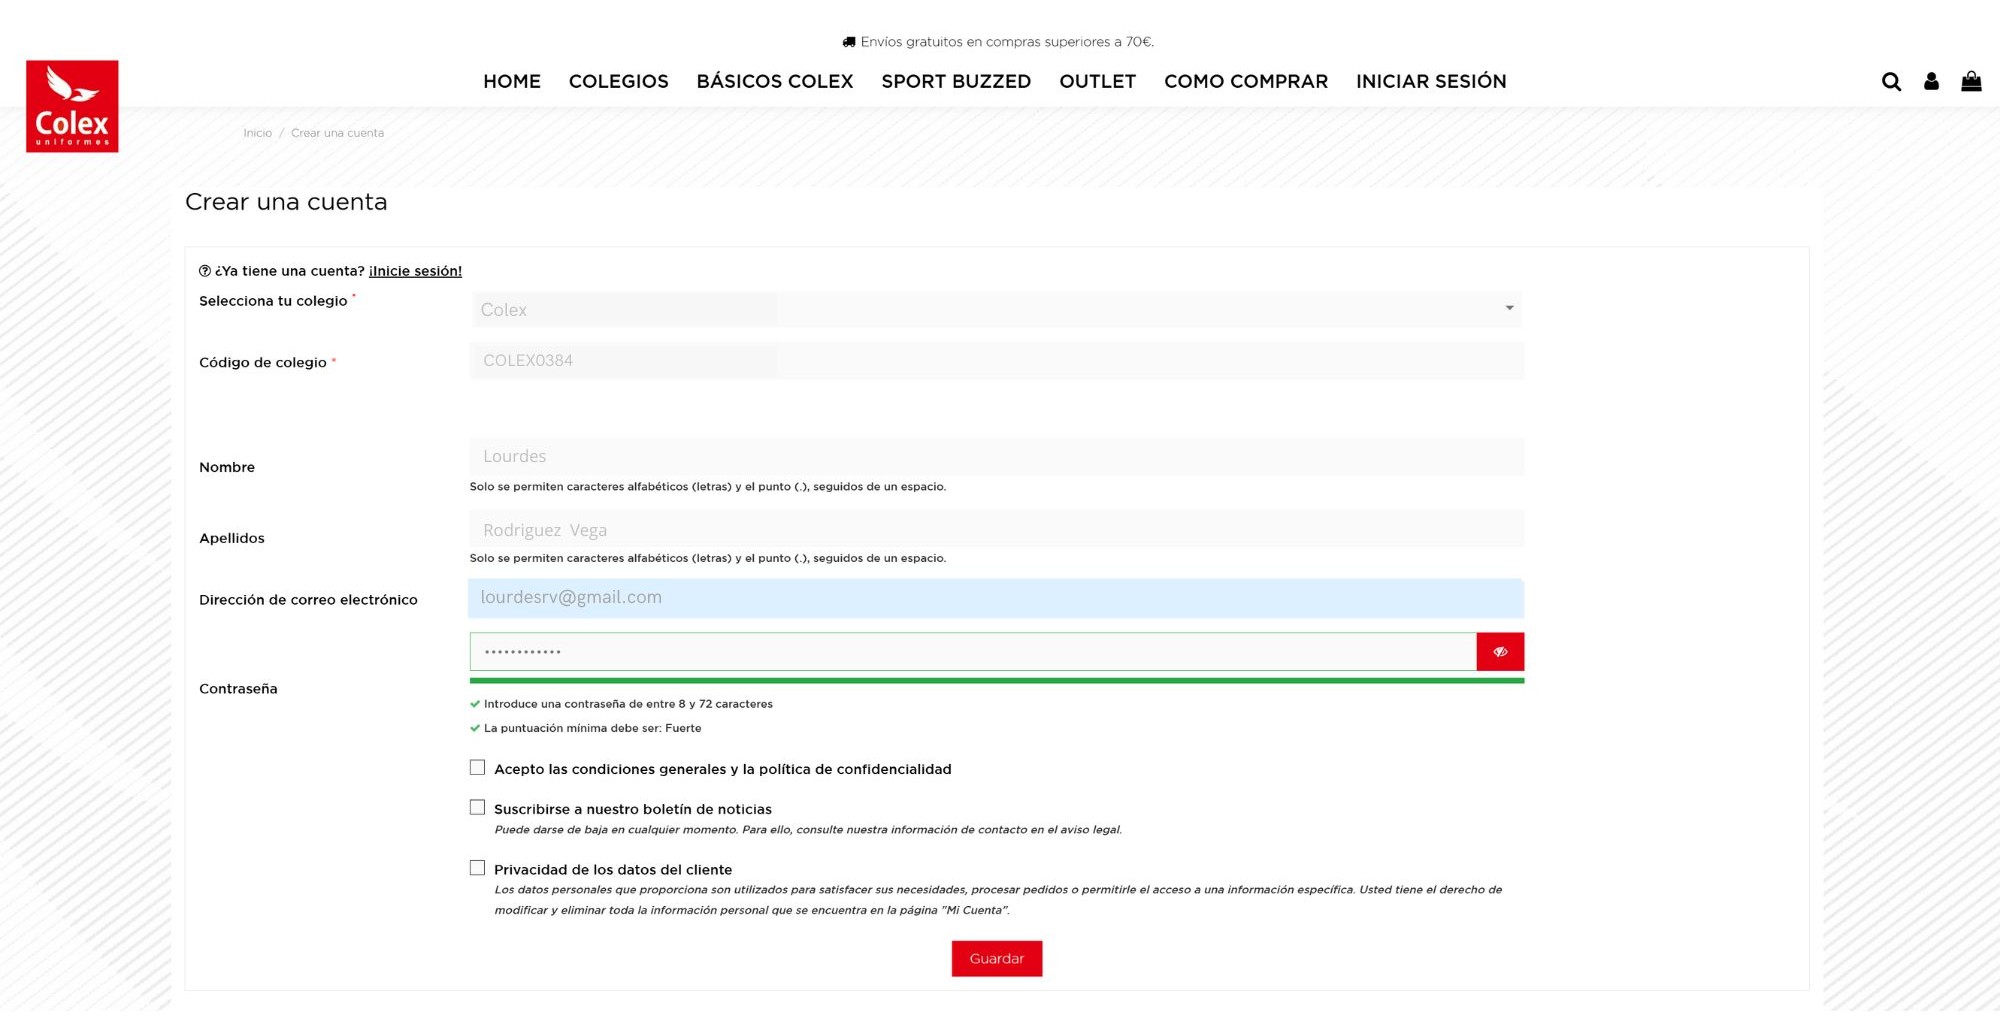Accept the general conditions checkbox
Screen dimensions: 2000x1032
[x=478, y=768]
